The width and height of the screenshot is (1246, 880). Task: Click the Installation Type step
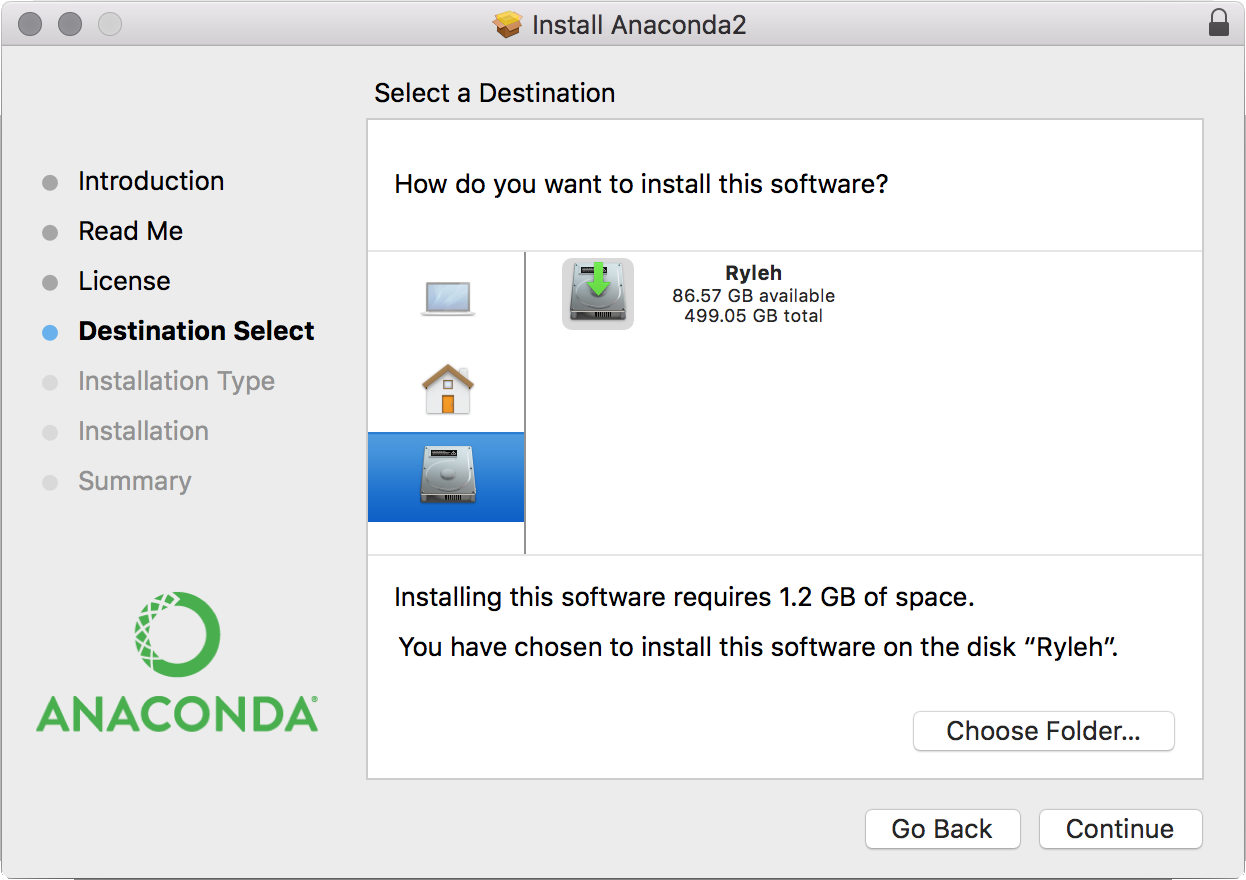(x=176, y=381)
